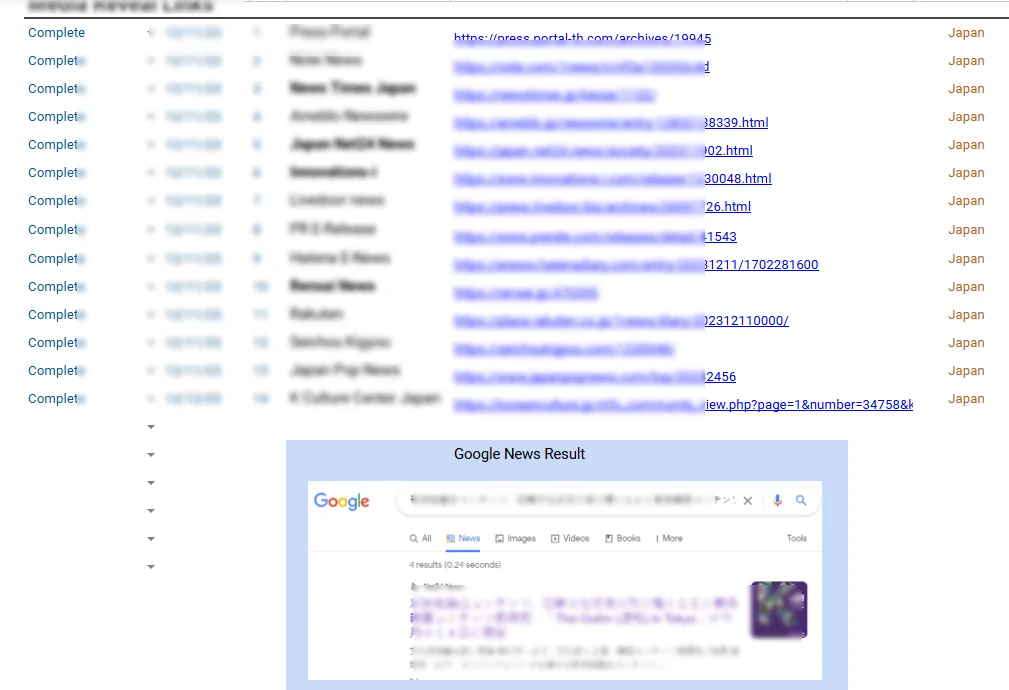Click Japan cell in the 26.html row
This screenshot has height=690, width=1009.
pos(966,200)
